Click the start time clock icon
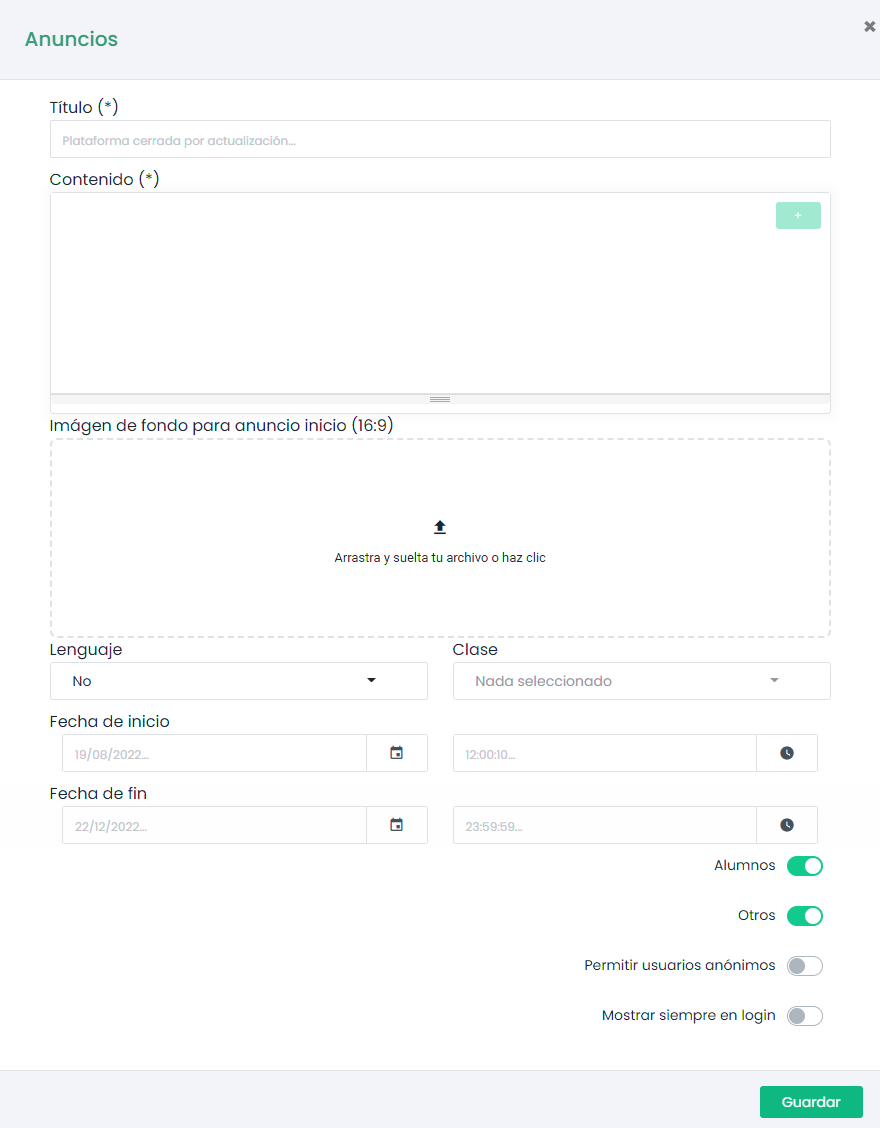This screenshot has height=1128, width=880. tap(787, 753)
